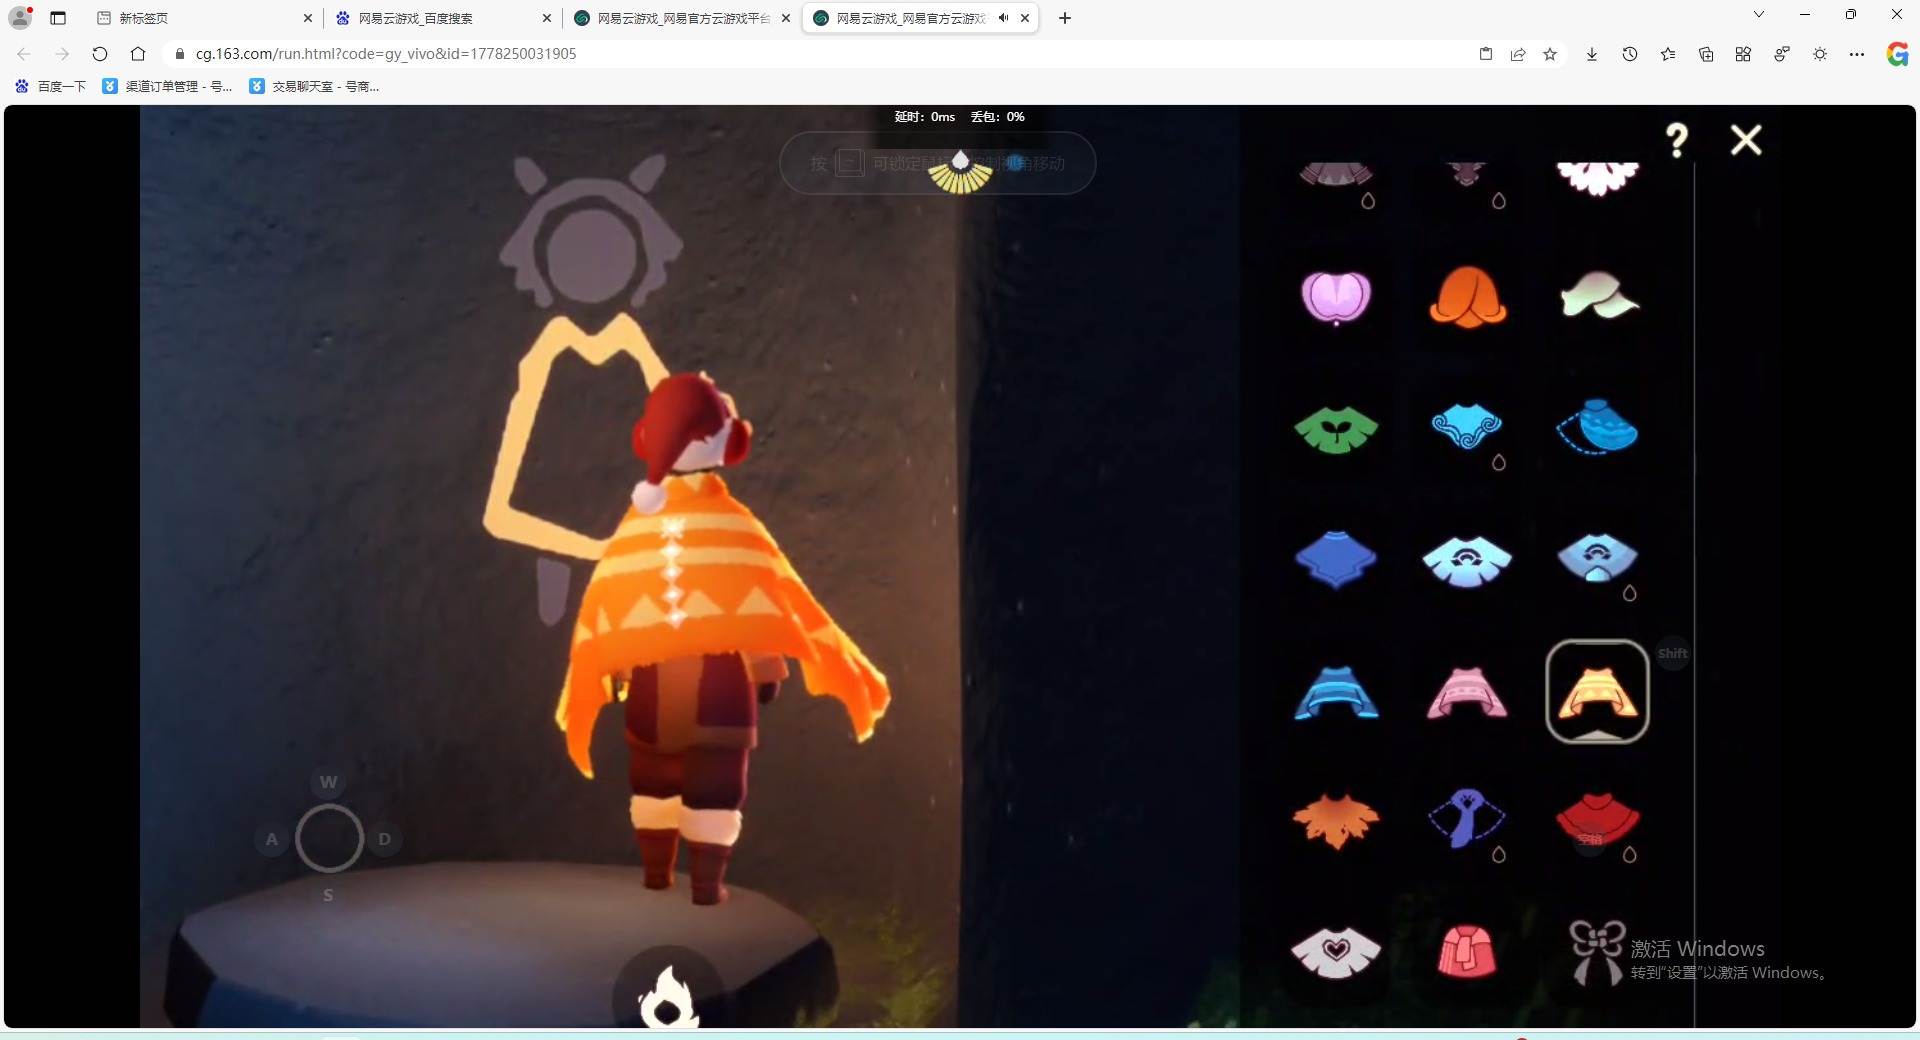
Task: Choose the small dark bat-like cape
Action: [x=1467, y=174]
